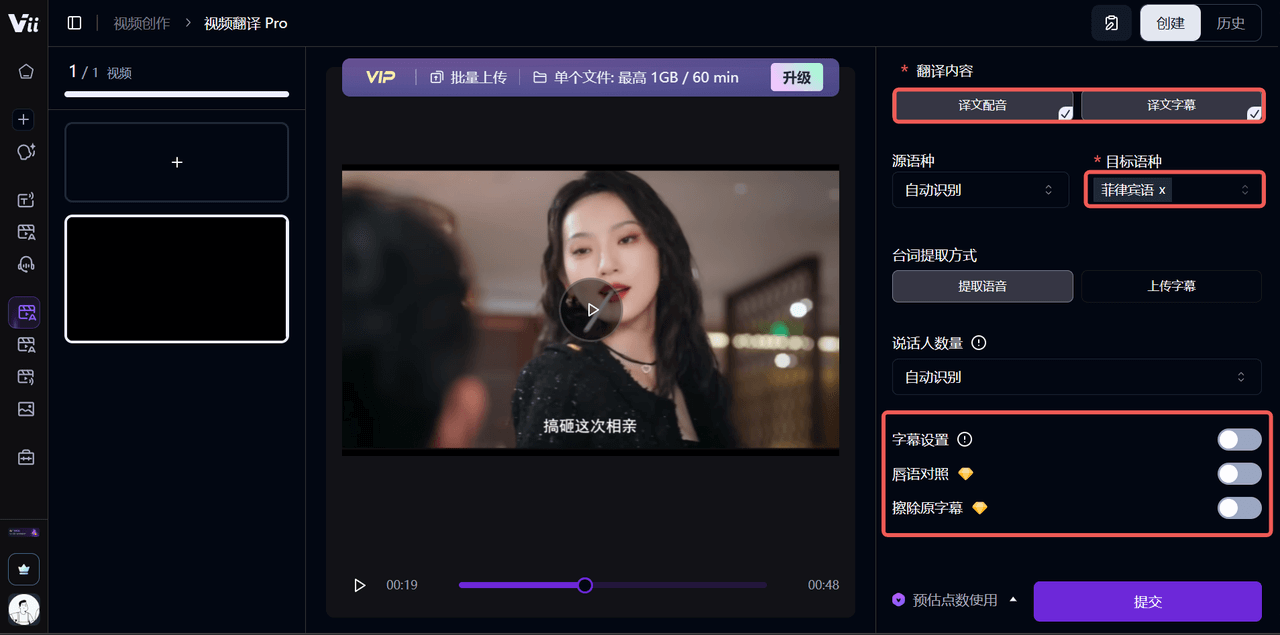
Task: Select the 上传字幕 extraction option
Action: 1171,286
